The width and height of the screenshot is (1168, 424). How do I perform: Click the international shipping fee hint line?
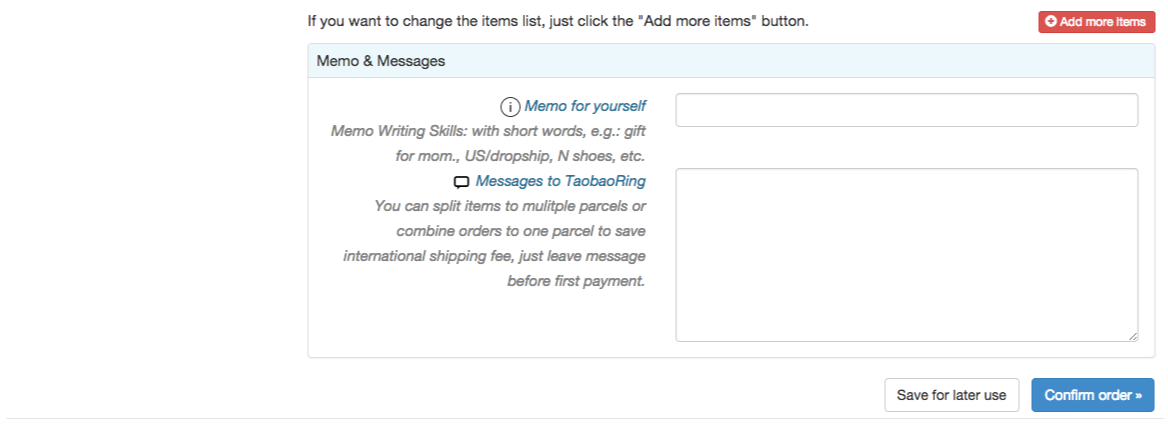click(495, 256)
